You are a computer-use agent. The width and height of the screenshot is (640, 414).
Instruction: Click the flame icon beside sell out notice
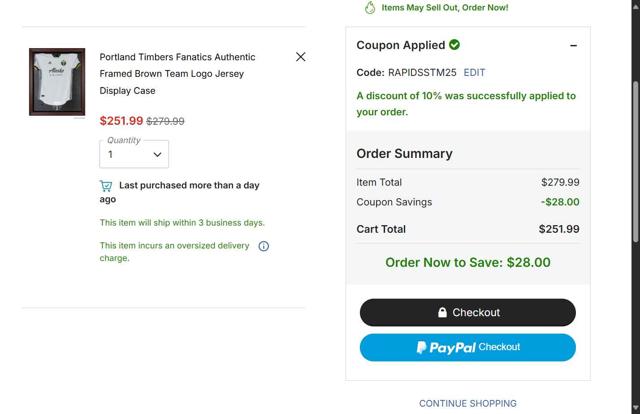coord(370,8)
